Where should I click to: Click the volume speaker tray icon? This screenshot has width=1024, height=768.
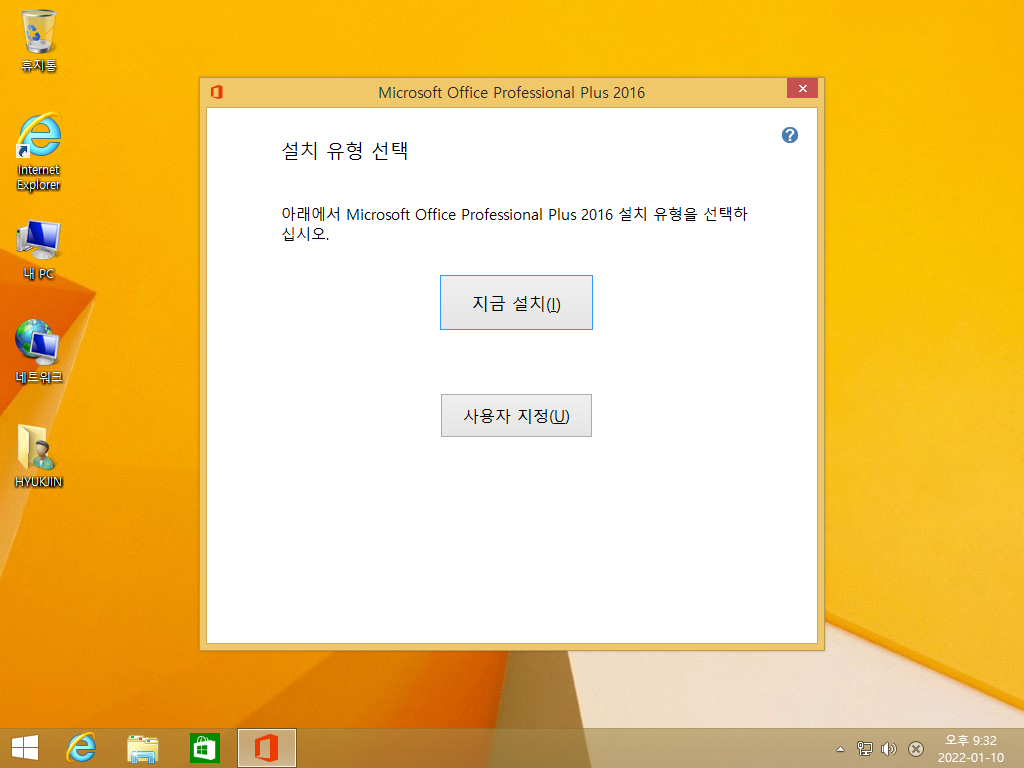(888, 748)
